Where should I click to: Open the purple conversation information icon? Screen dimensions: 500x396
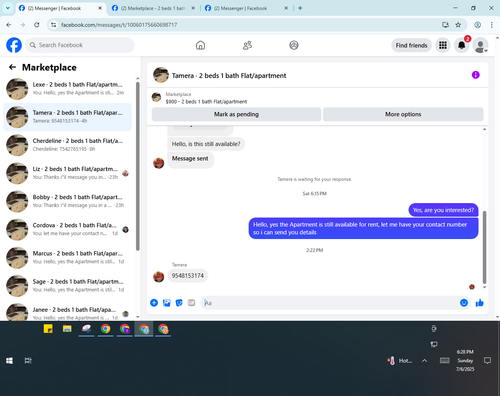click(x=476, y=75)
